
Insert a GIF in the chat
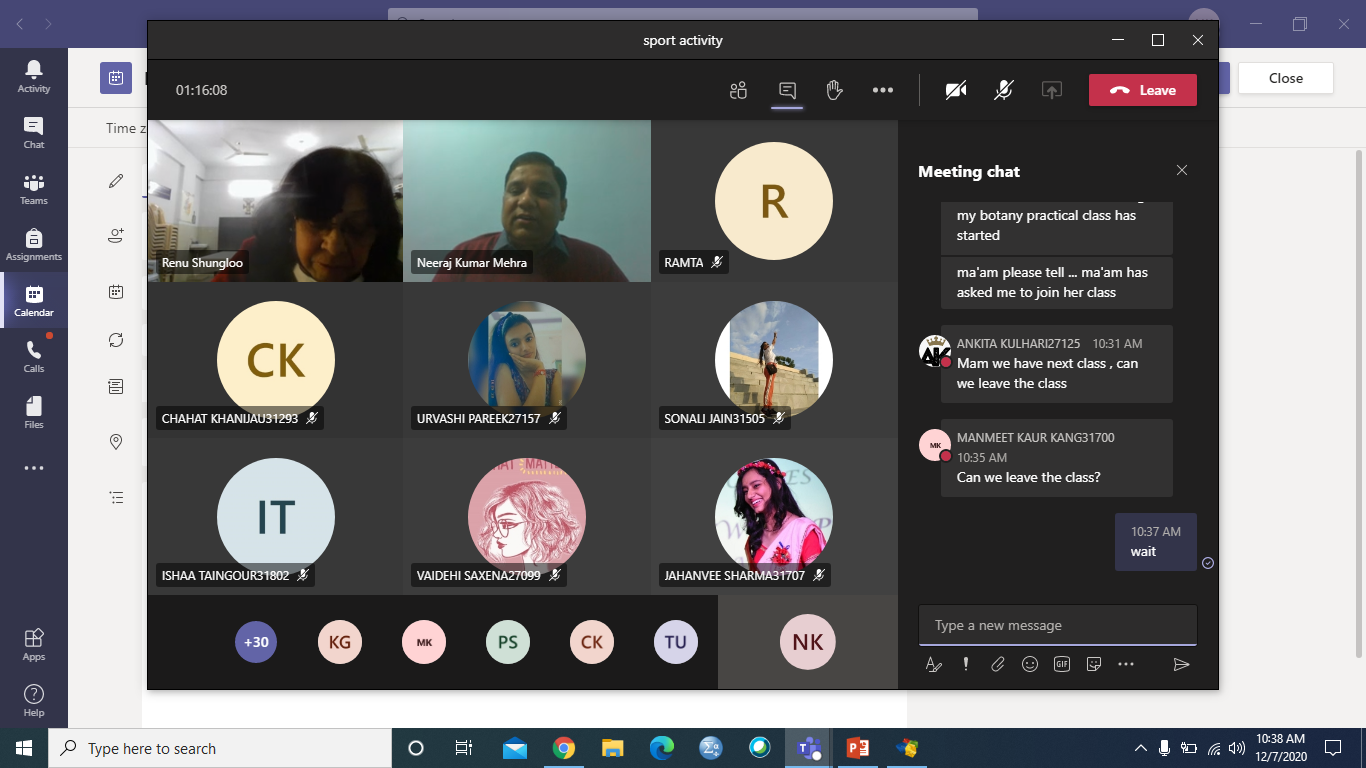click(1061, 664)
